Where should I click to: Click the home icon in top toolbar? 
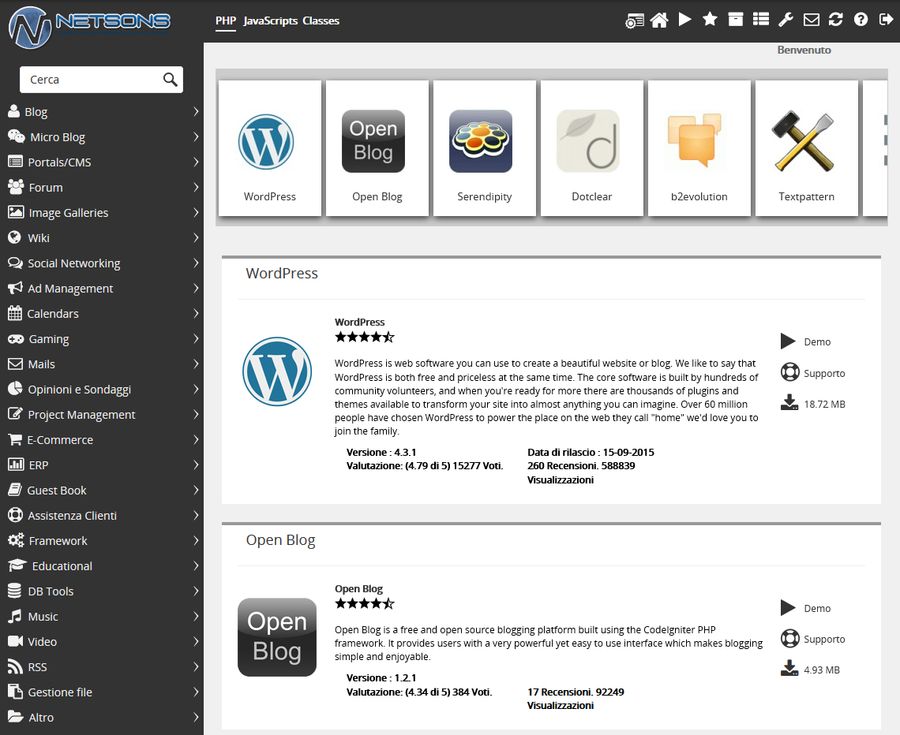coord(659,20)
